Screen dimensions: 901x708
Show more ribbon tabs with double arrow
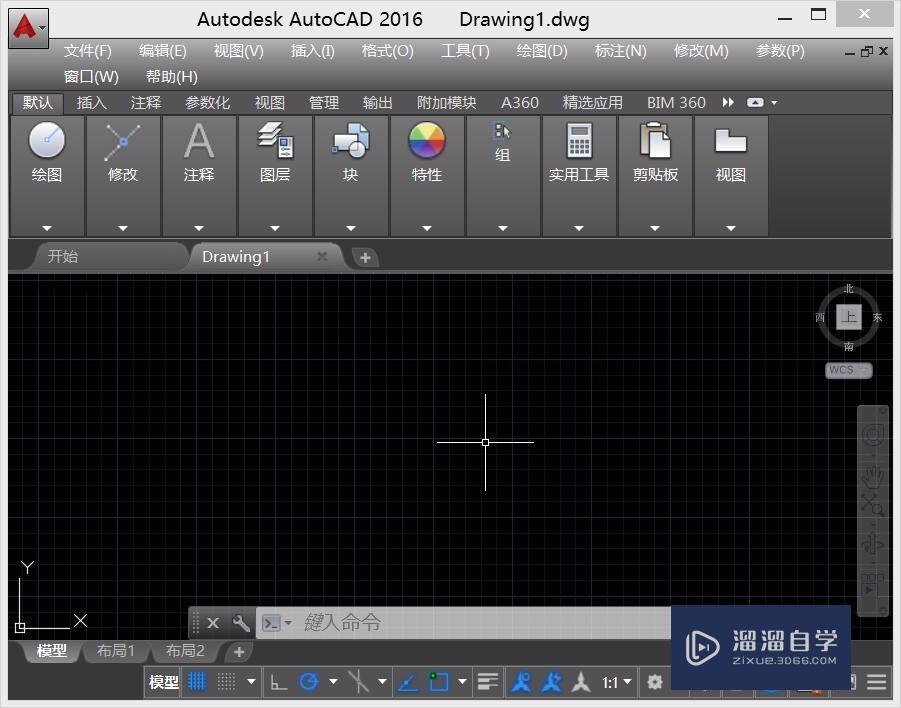(x=728, y=102)
